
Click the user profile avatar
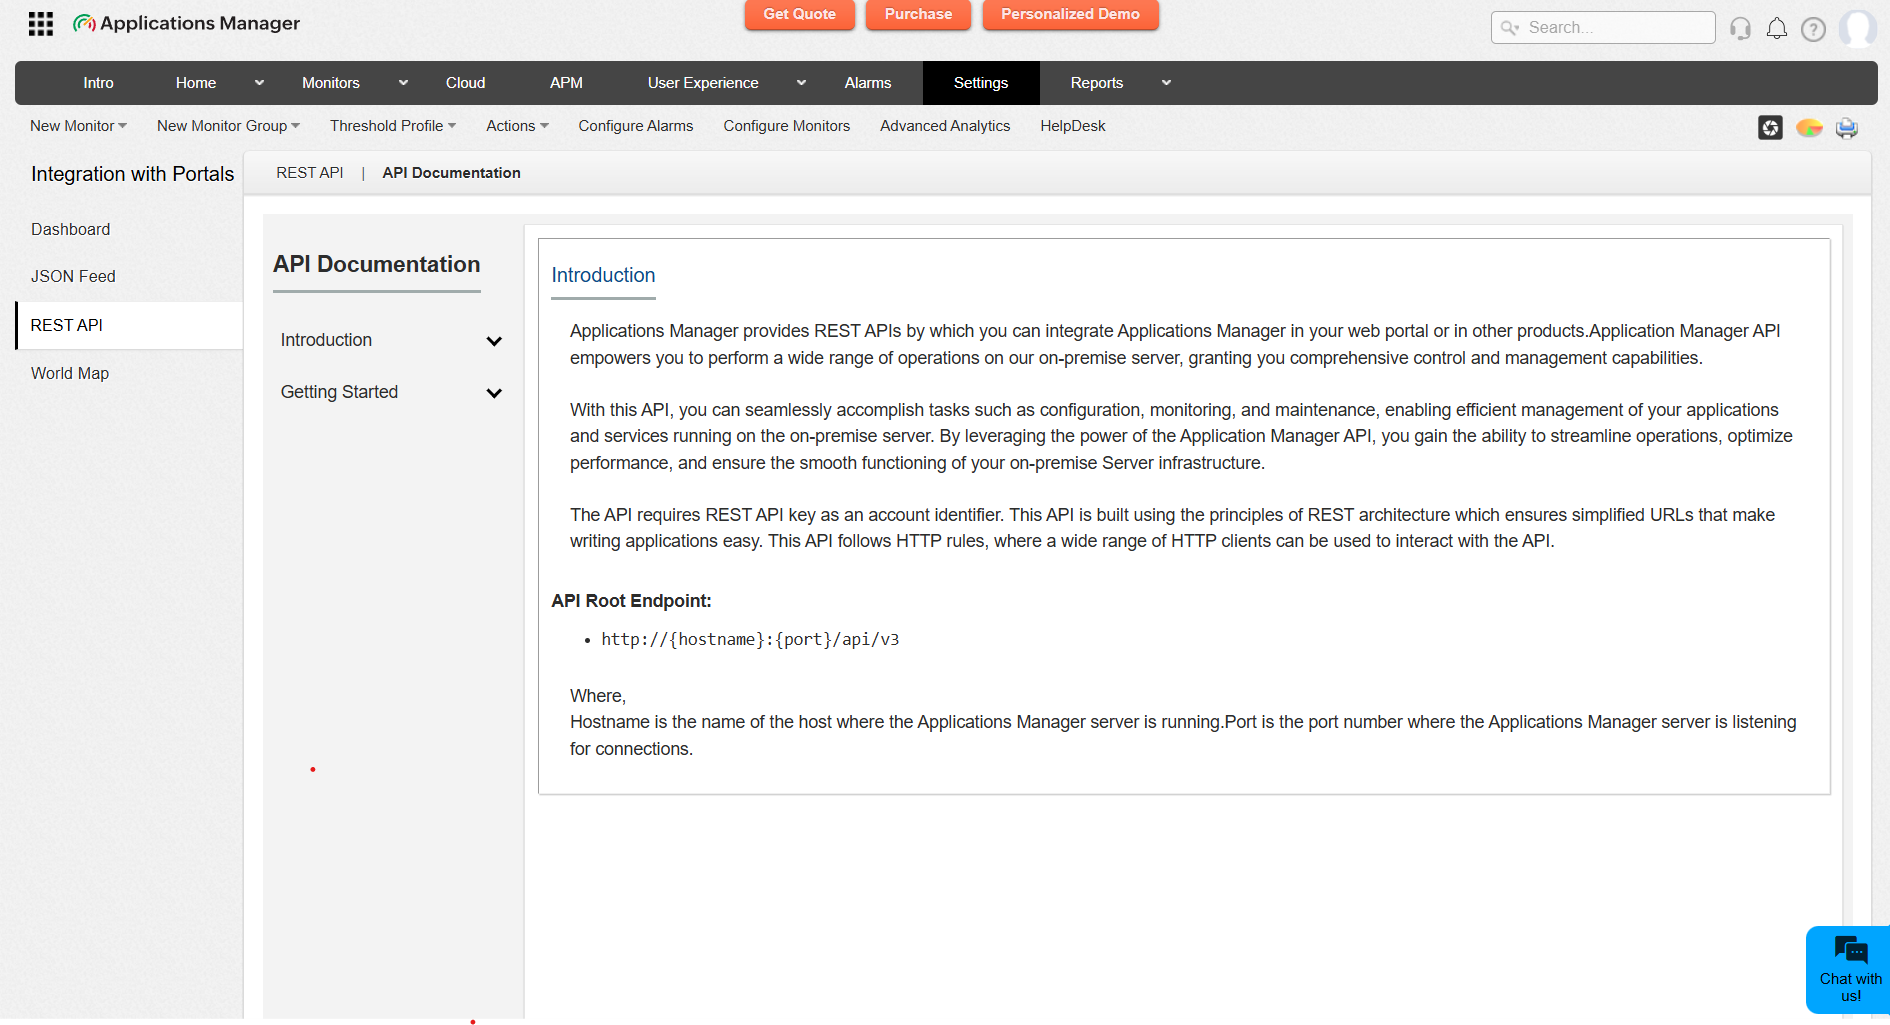tap(1858, 28)
